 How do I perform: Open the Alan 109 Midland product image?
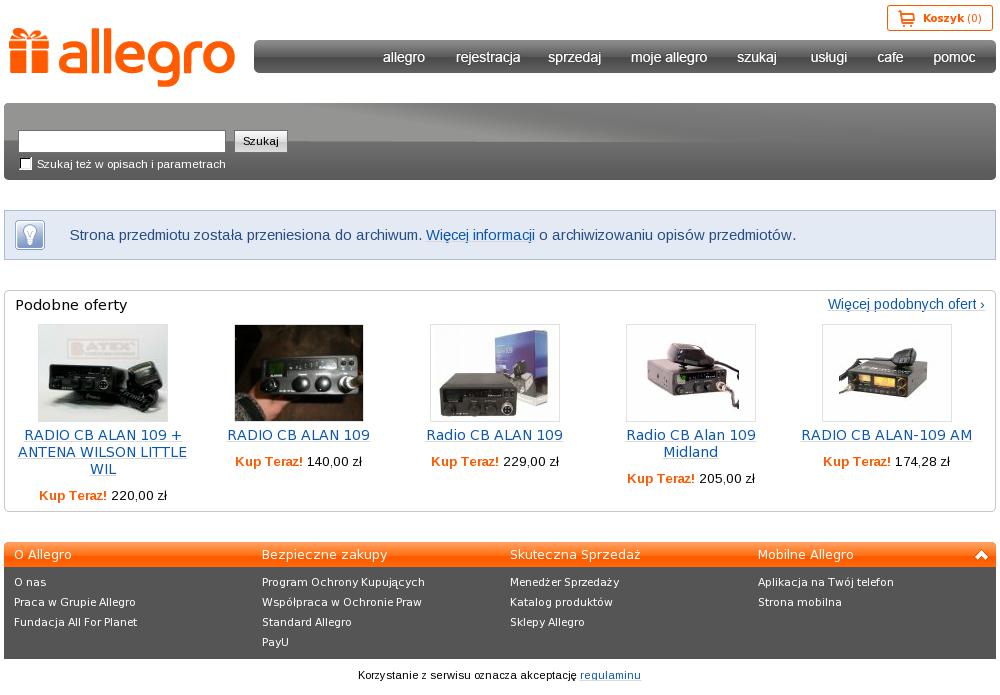pos(691,373)
